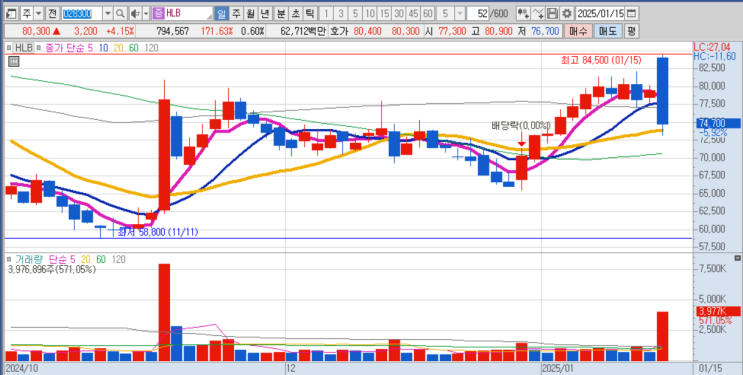Select the 일 daily chart period
Viewport: 743px width, 375px height.
pos(221,13)
